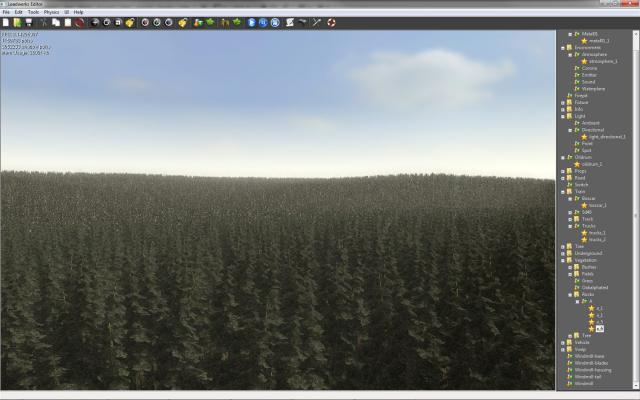
Task: Select the square scale tool icon
Action: click(x=118, y=22)
